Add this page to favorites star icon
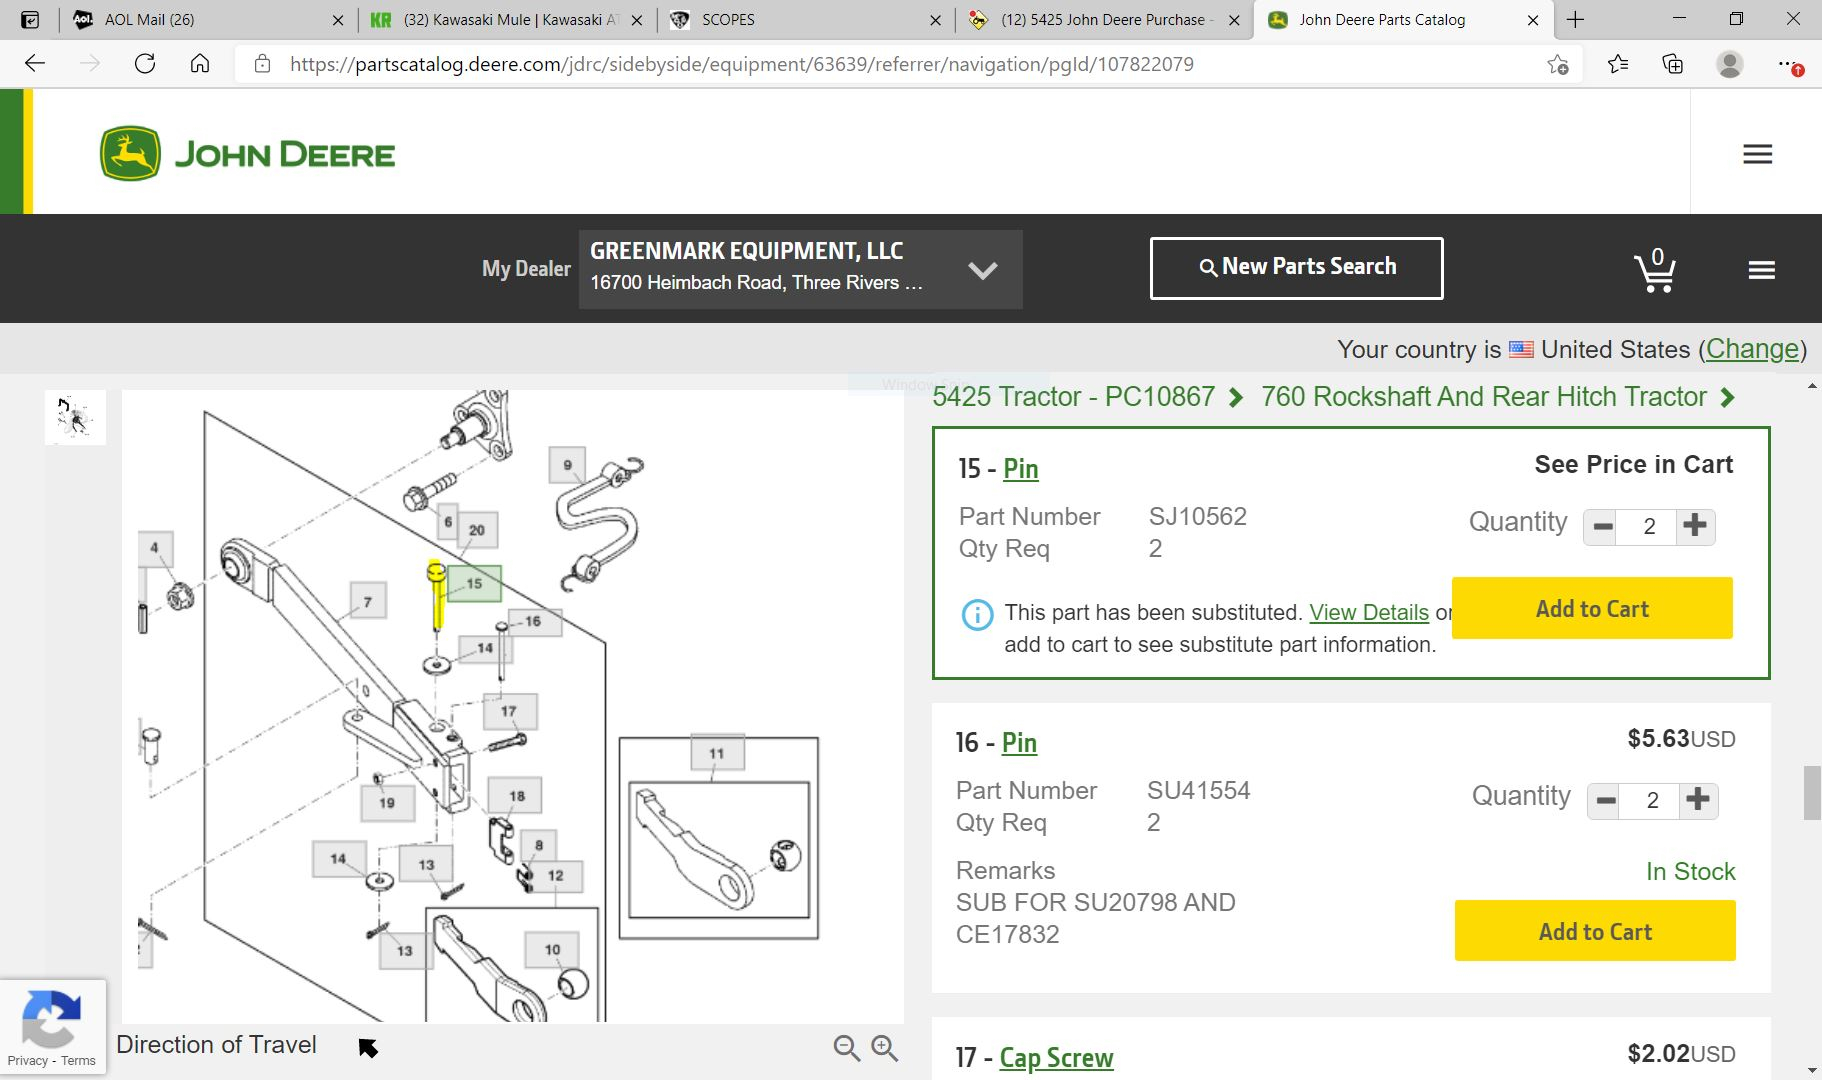This screenshot has width=1822, height=1080. click(1558, 65)
